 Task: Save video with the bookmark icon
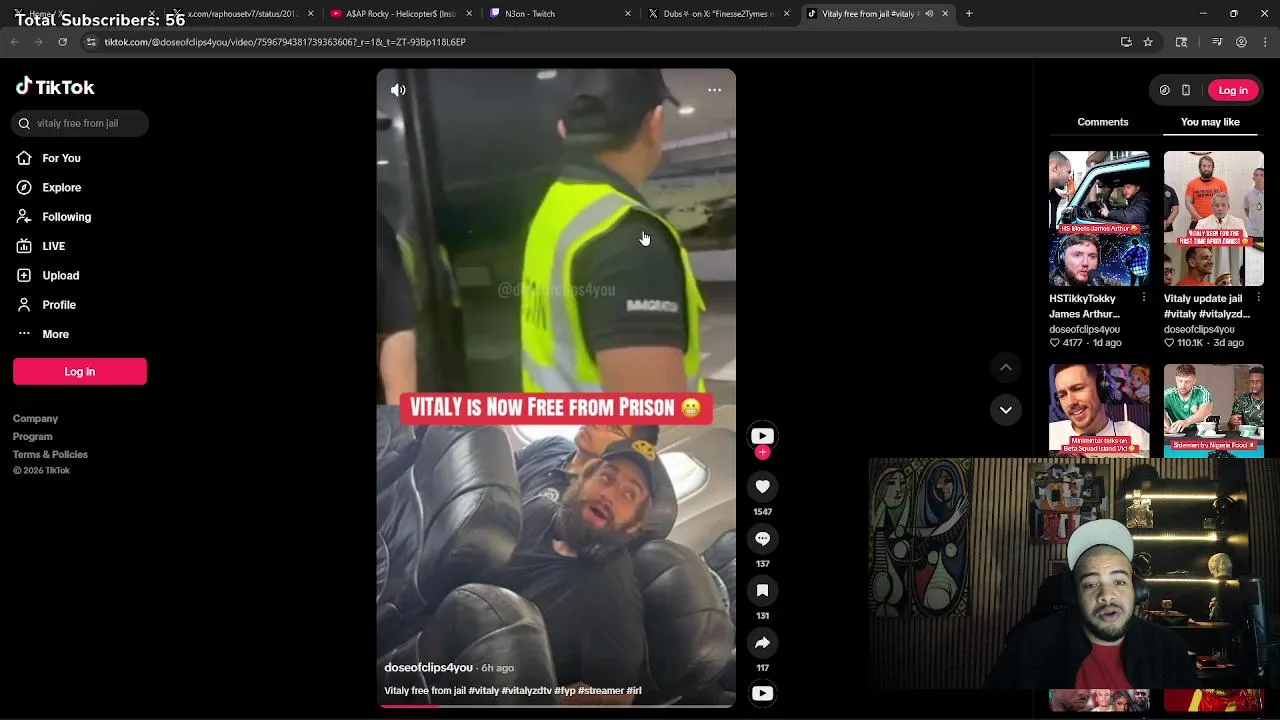click(x=762, y=590)
